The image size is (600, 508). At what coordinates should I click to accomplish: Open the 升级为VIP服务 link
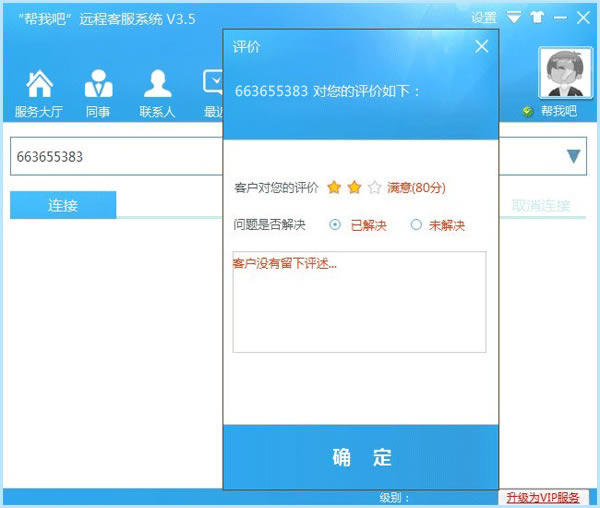pyautogui.click(x=543, y=498)
